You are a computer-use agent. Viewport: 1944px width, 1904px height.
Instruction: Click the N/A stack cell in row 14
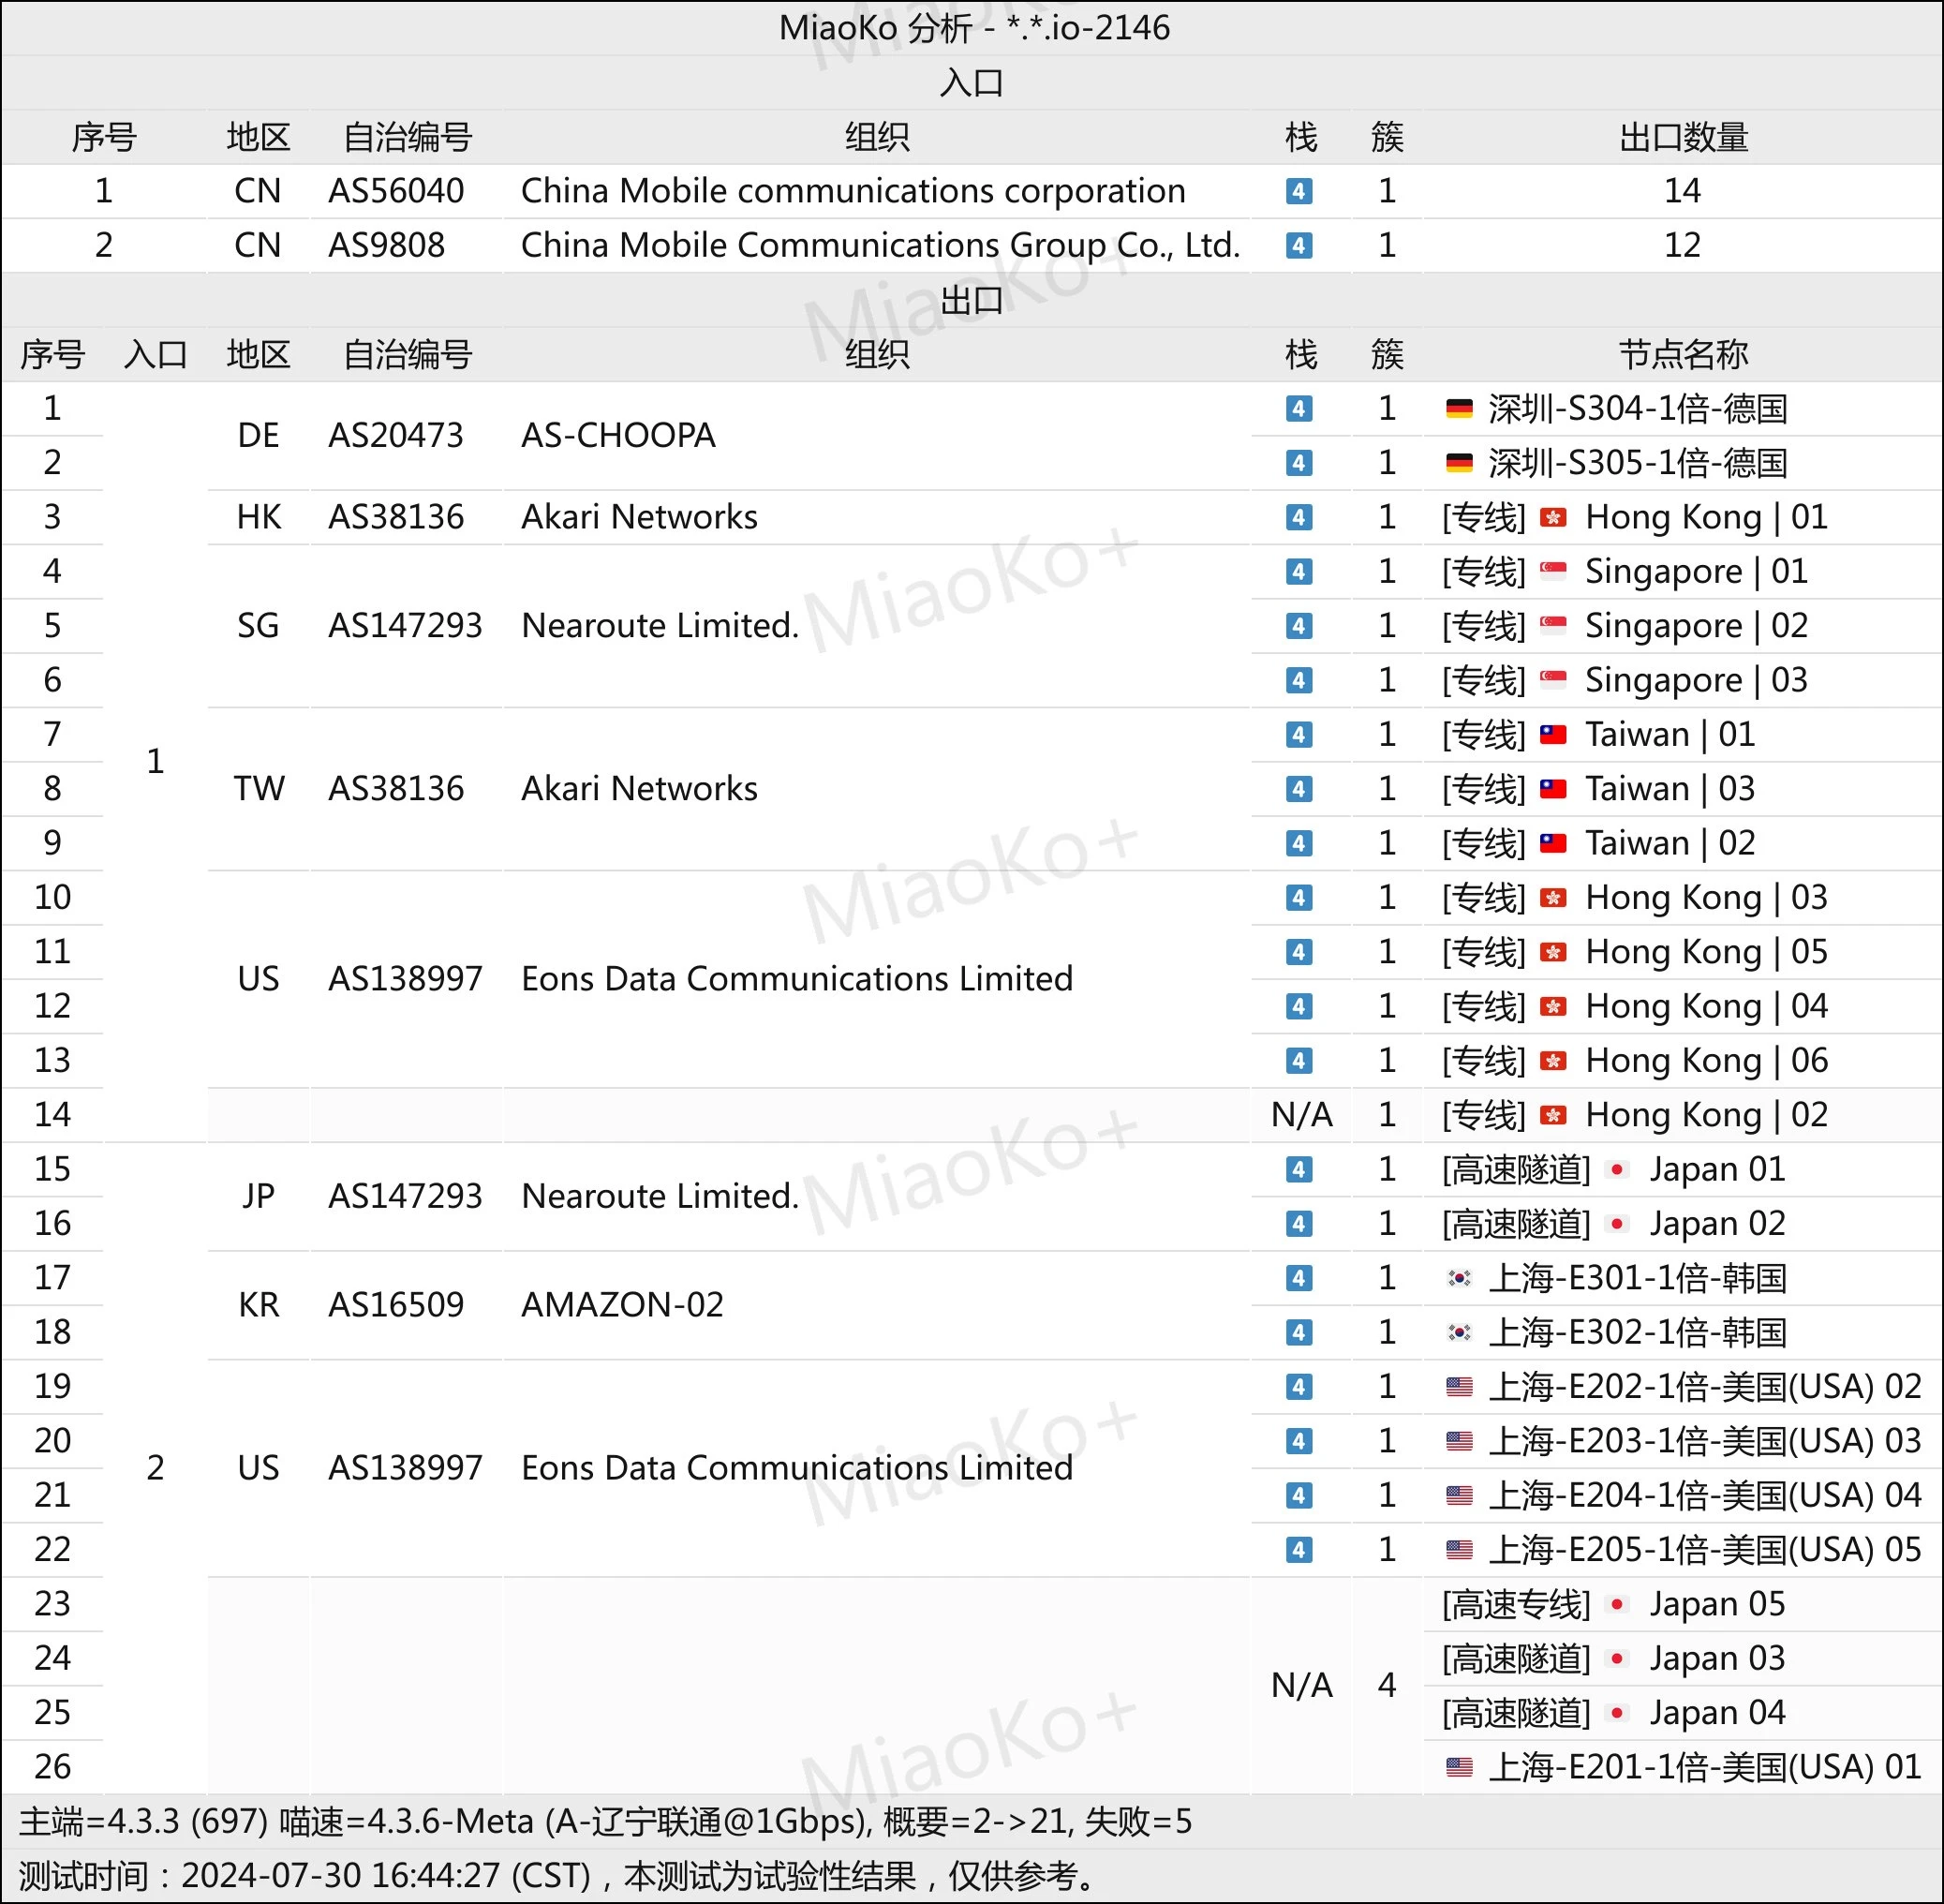pos(1300,1115)
